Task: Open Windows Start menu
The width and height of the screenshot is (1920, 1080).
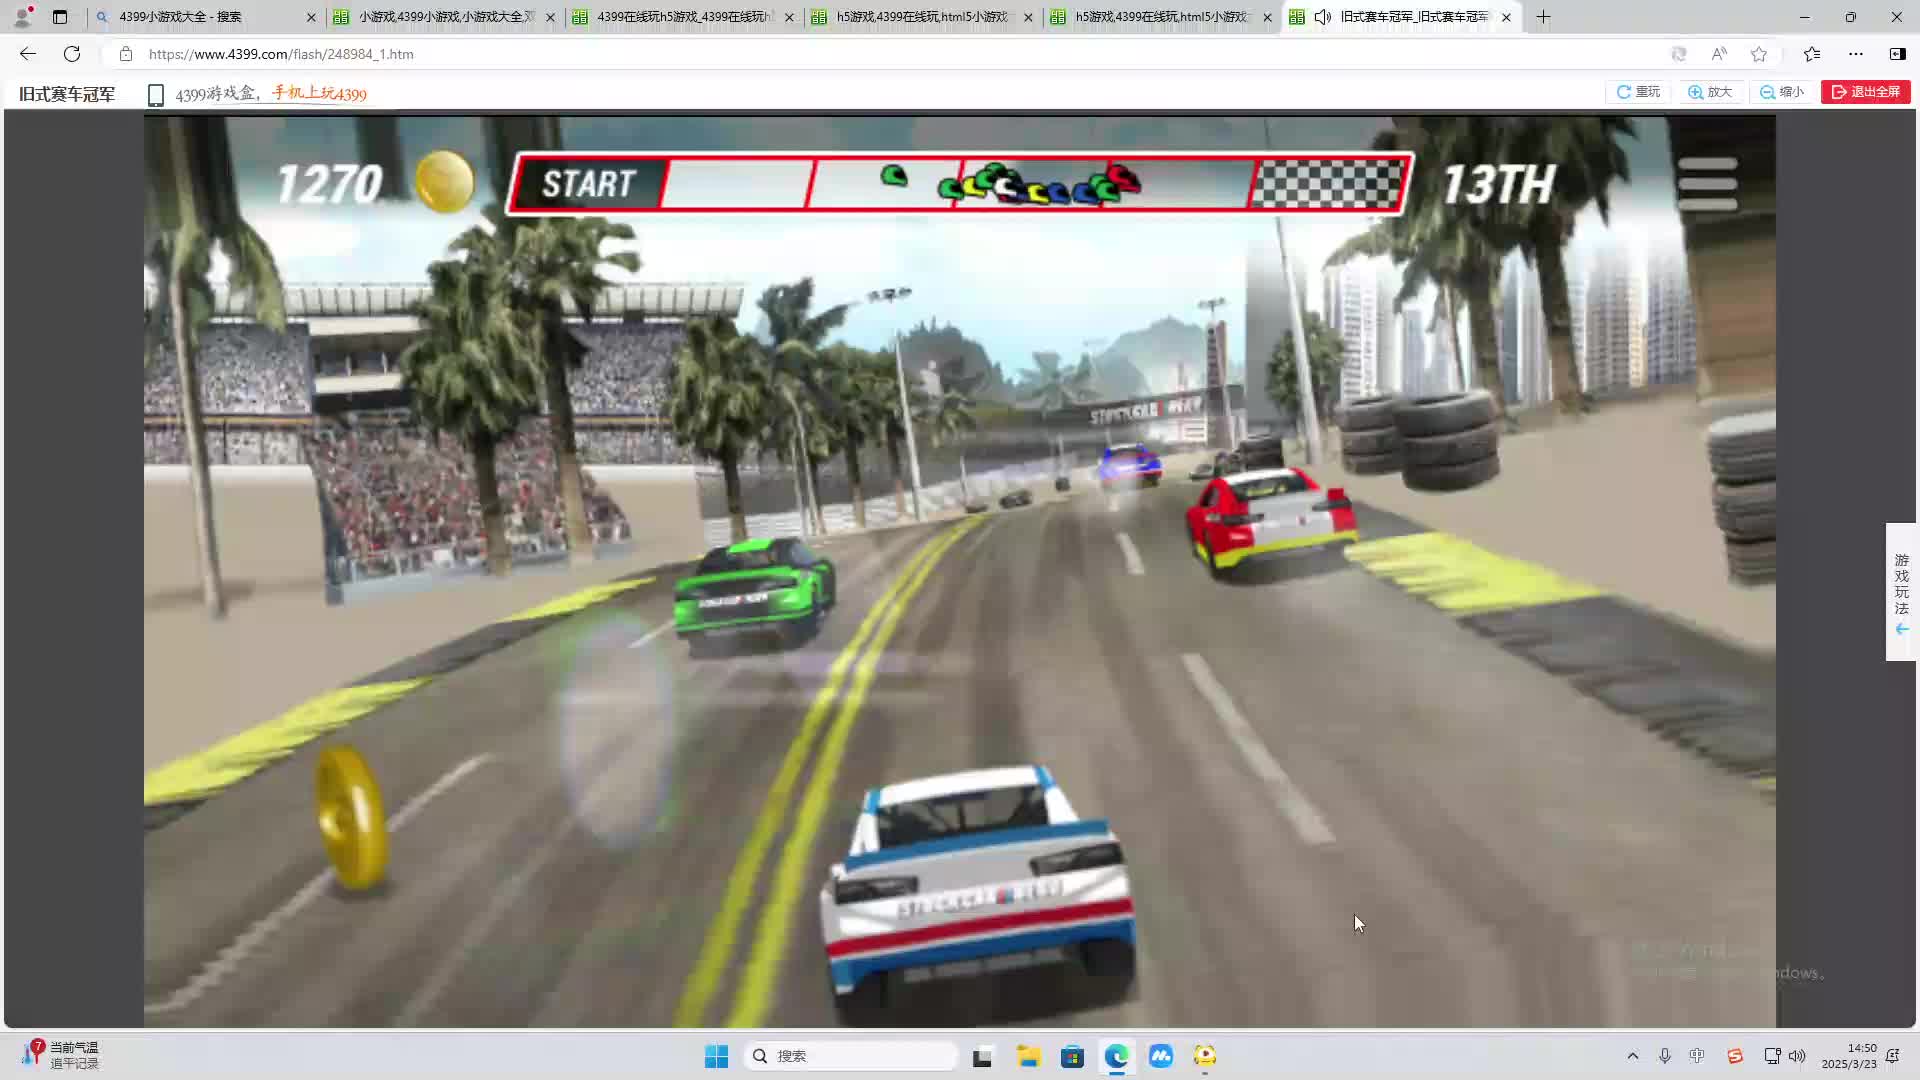Action: coord(716,1056)
